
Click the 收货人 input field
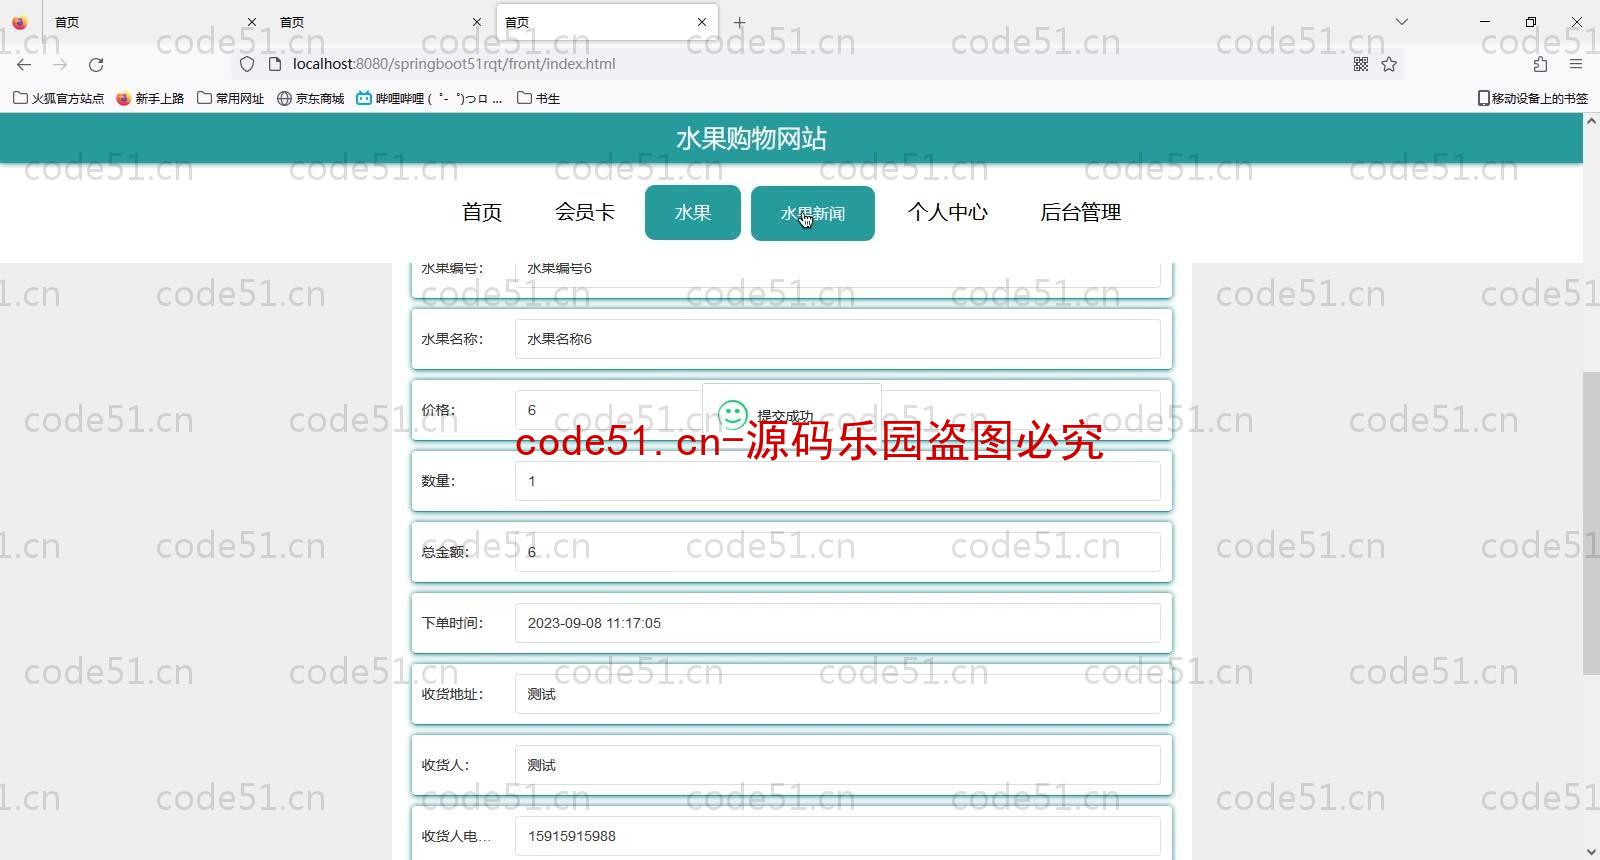(x=838, y=765)
